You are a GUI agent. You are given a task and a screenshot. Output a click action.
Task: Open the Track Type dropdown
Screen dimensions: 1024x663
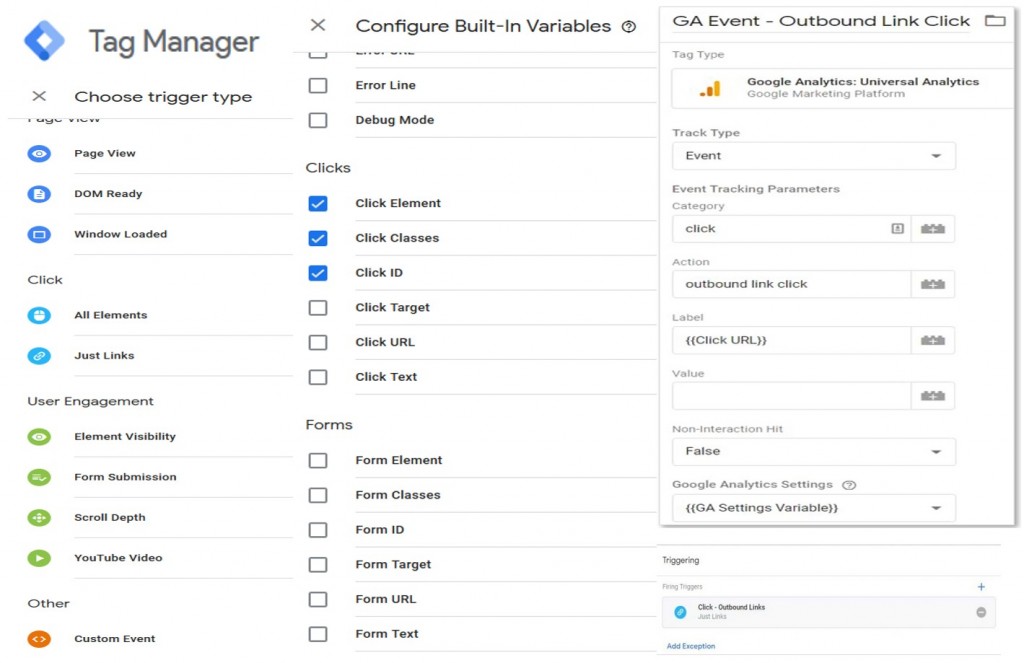(814, 155)
